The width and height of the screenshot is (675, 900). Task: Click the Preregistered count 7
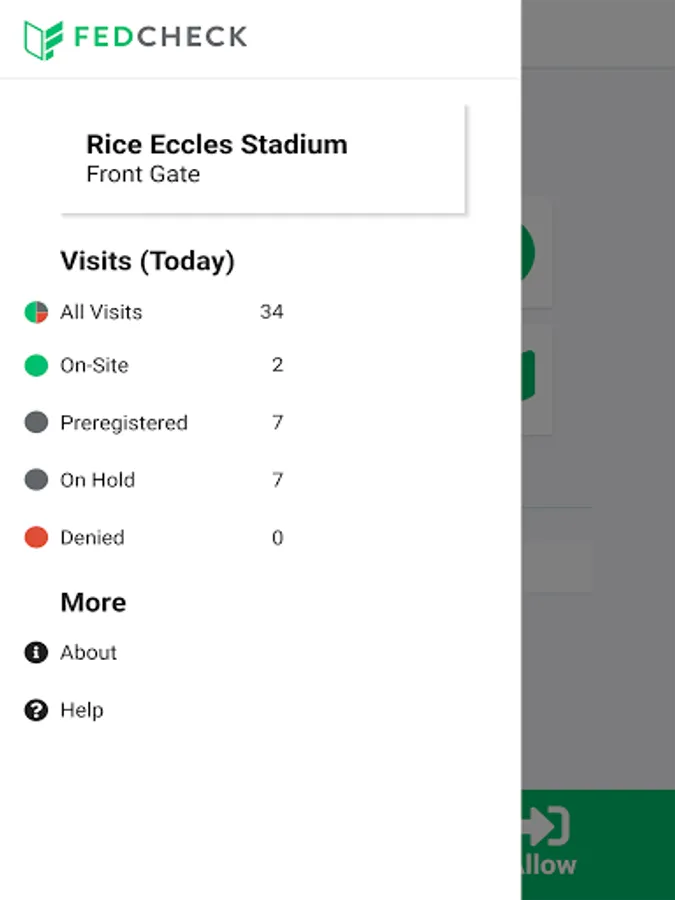[277, 423]
